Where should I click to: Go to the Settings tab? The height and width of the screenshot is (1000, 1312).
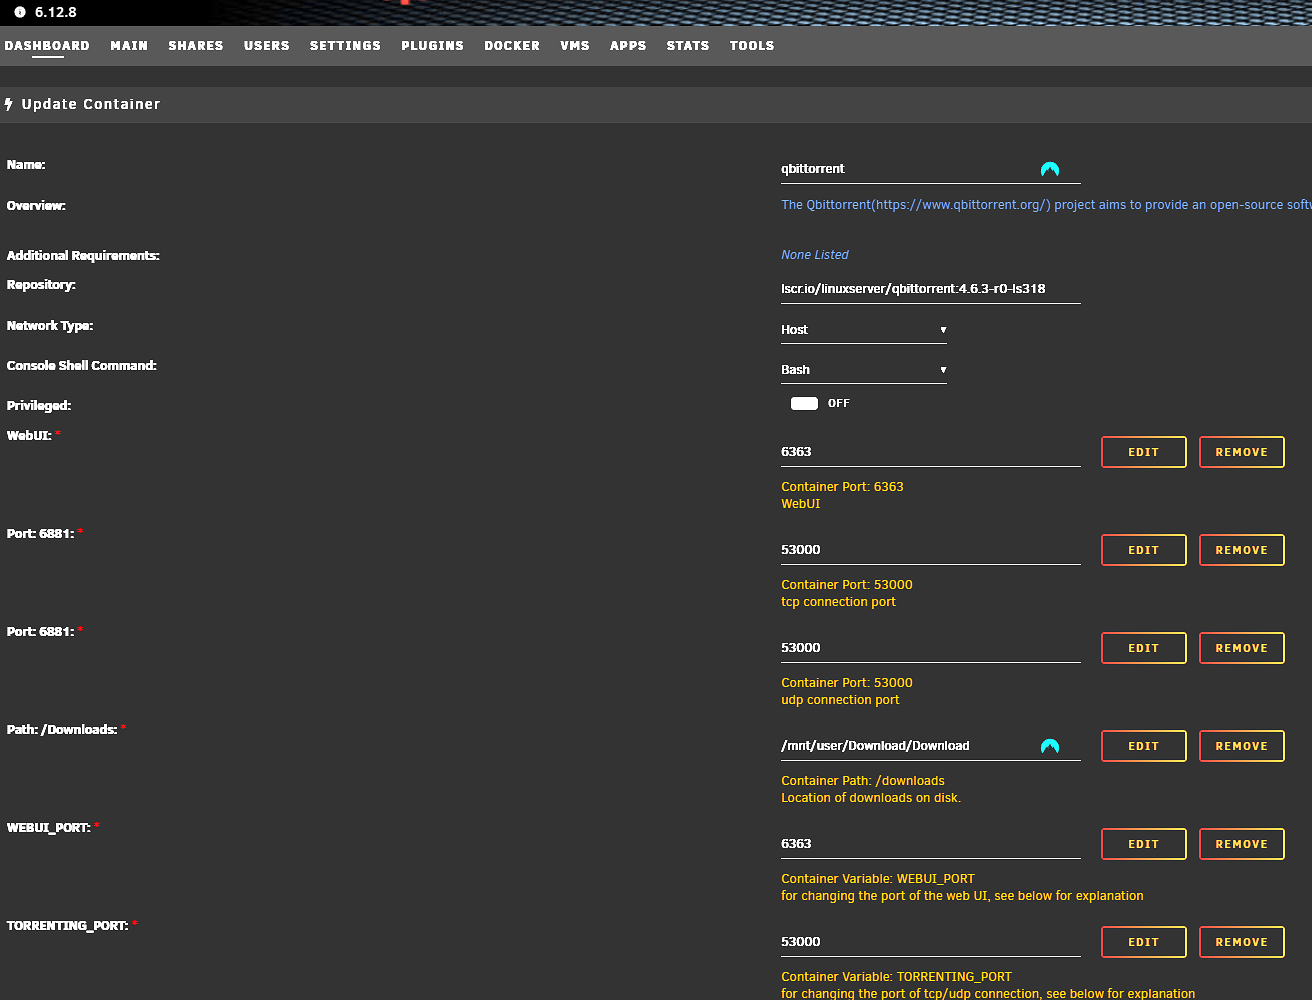point(345,45)
